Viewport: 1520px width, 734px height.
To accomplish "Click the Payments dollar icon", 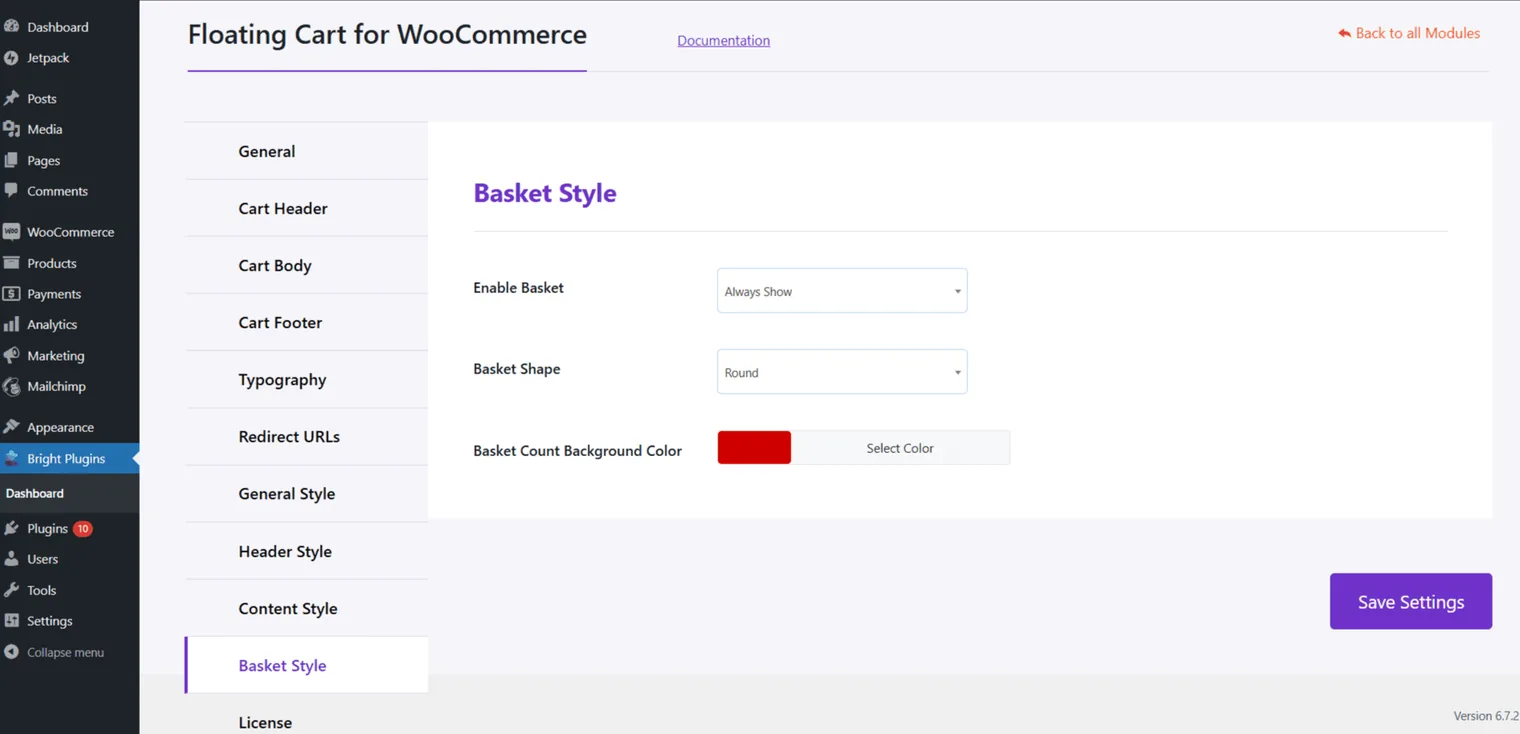I will (x=12, y=294).
